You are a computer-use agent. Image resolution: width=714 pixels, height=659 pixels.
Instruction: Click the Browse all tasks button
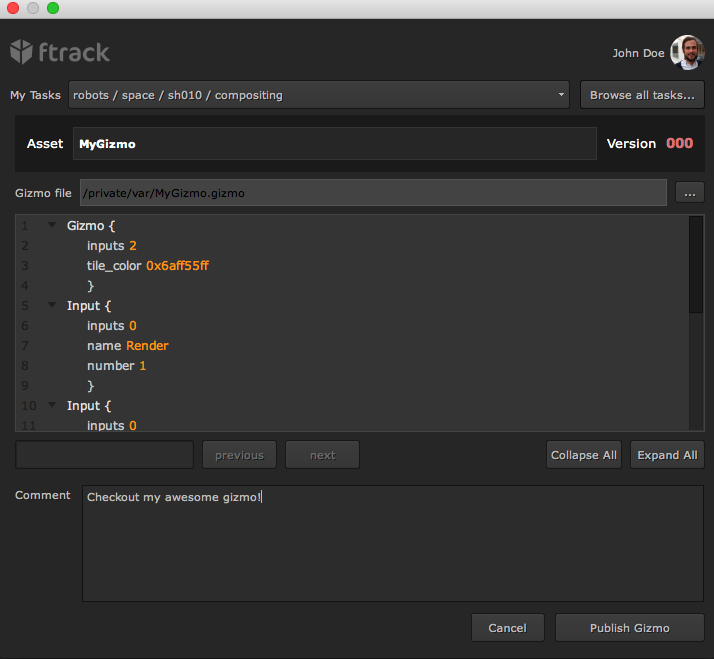pos(642,95)
